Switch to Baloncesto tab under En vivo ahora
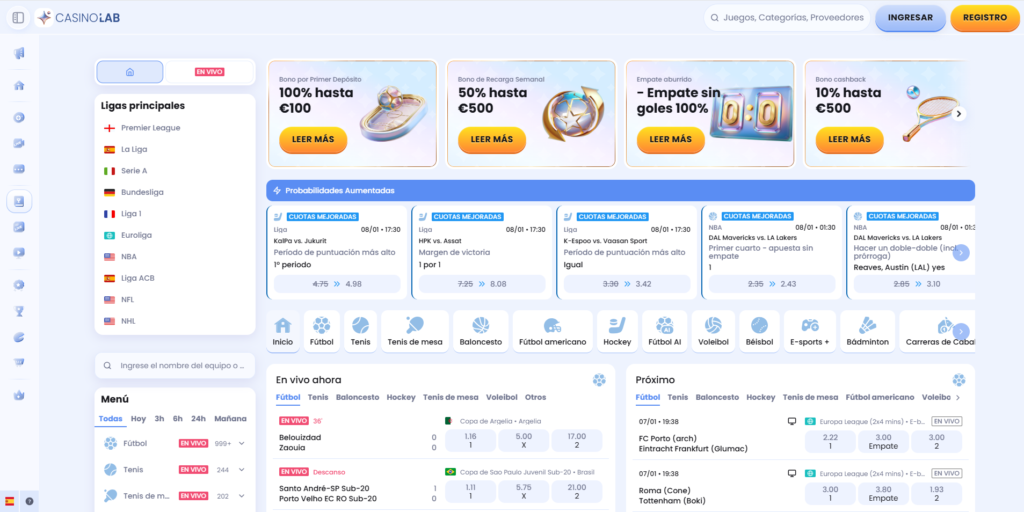1024x512 pixels. 357,397
